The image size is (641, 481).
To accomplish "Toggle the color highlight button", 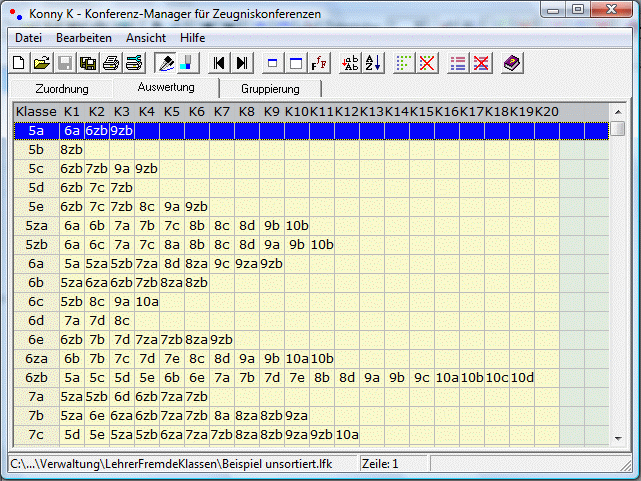I will (x=188, y=63).
